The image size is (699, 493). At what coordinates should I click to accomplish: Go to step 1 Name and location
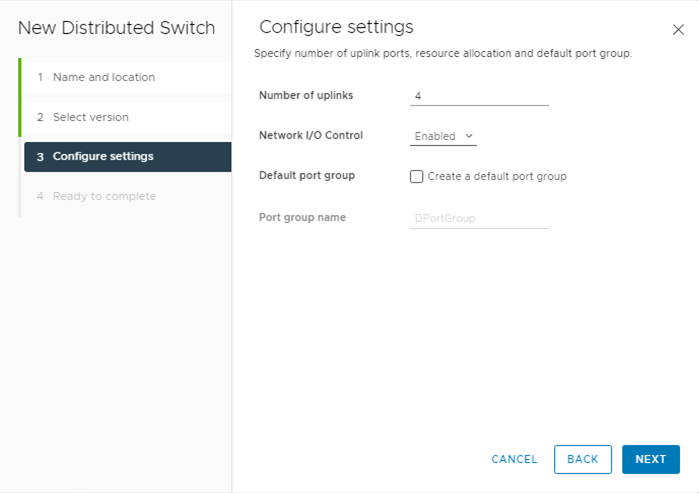[103, 77]
